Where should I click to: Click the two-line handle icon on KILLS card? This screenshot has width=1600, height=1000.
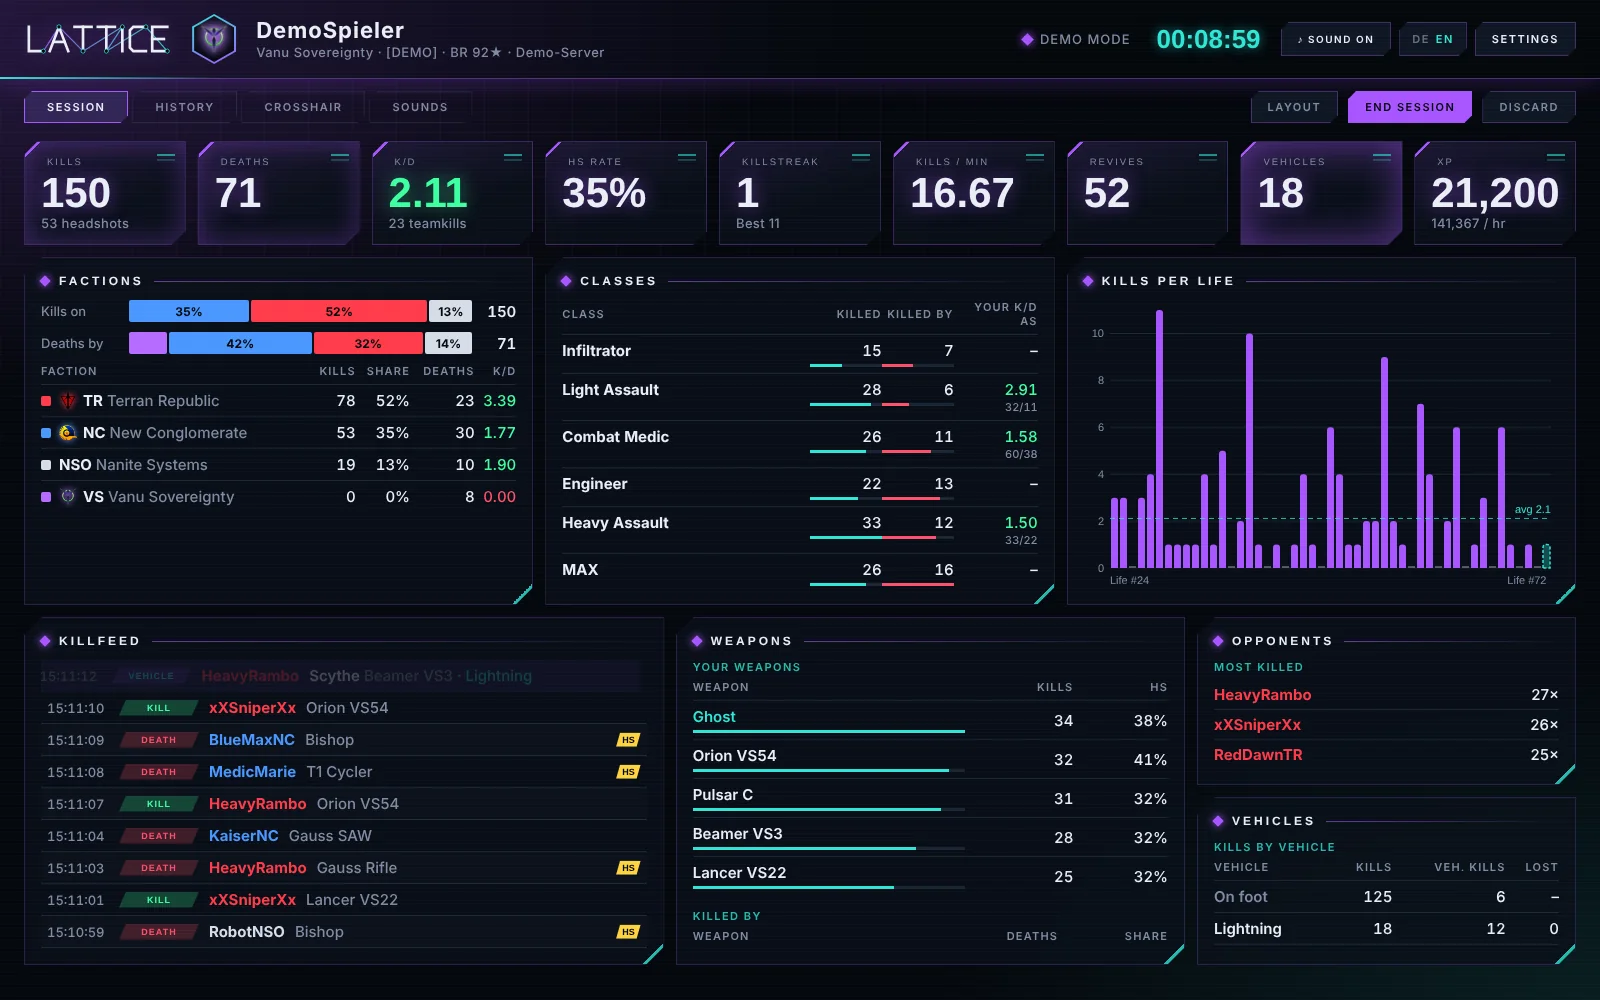click(166, 157)
